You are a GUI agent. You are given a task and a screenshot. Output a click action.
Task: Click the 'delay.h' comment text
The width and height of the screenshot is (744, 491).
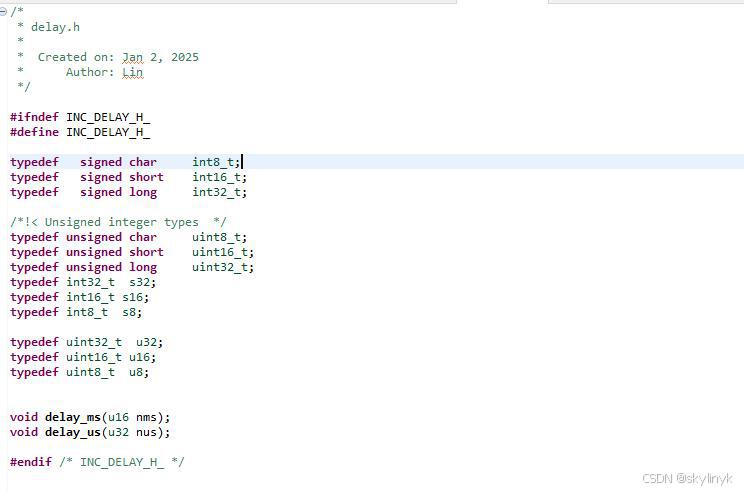click(55, 28)
